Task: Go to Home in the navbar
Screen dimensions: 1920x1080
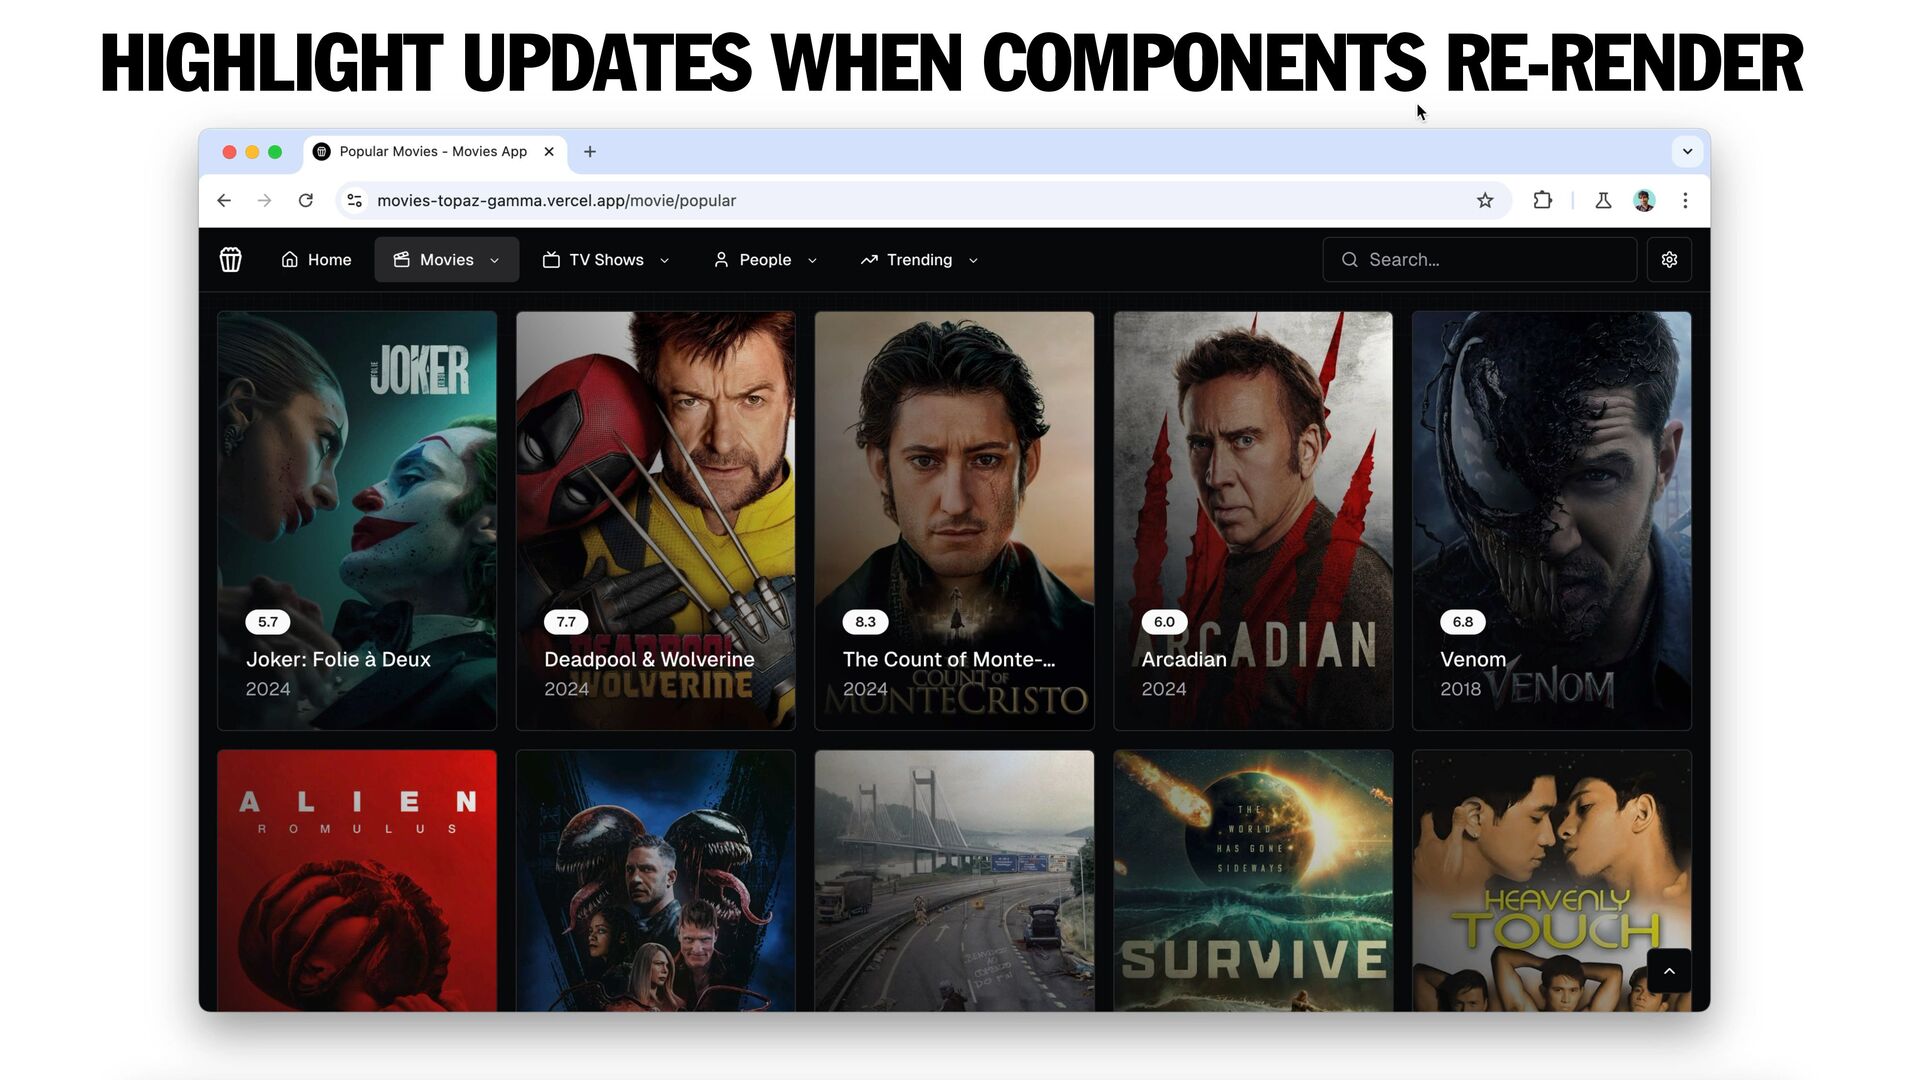Action: 316,260
